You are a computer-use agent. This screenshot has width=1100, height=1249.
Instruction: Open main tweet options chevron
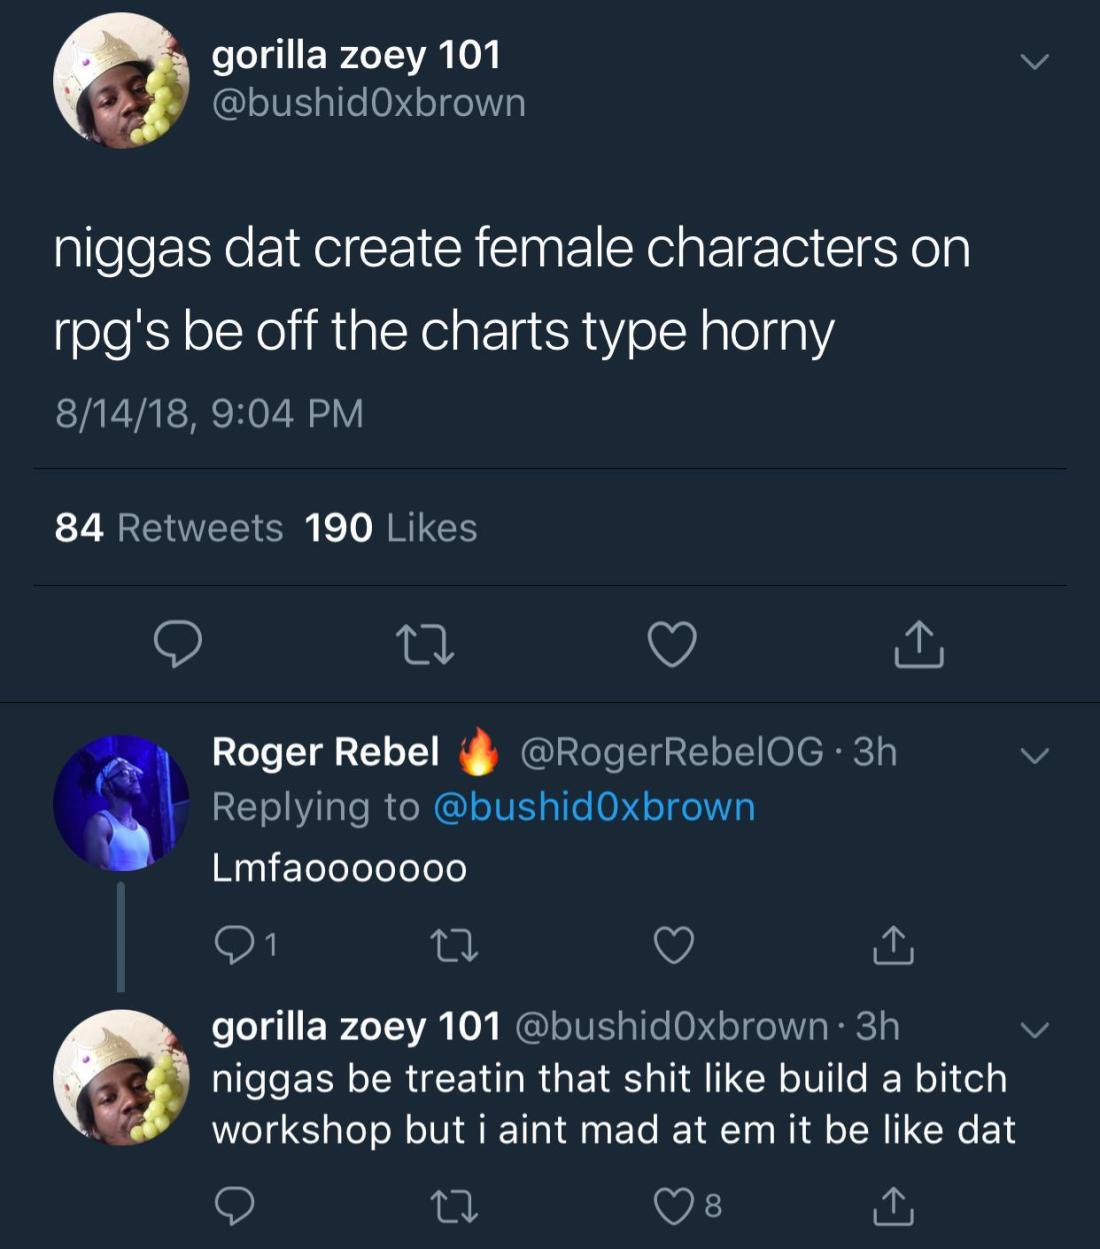pyautogui.click(x=1034, y=62)
